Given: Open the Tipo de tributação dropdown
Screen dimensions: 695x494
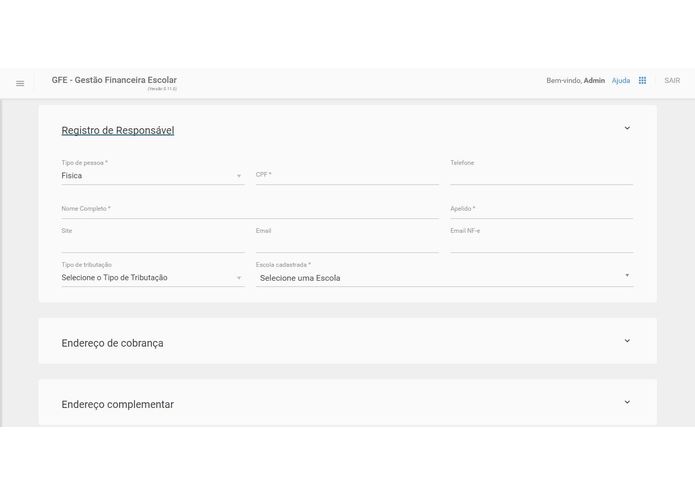Looking at the screenshot, I should tap(152, 278).
